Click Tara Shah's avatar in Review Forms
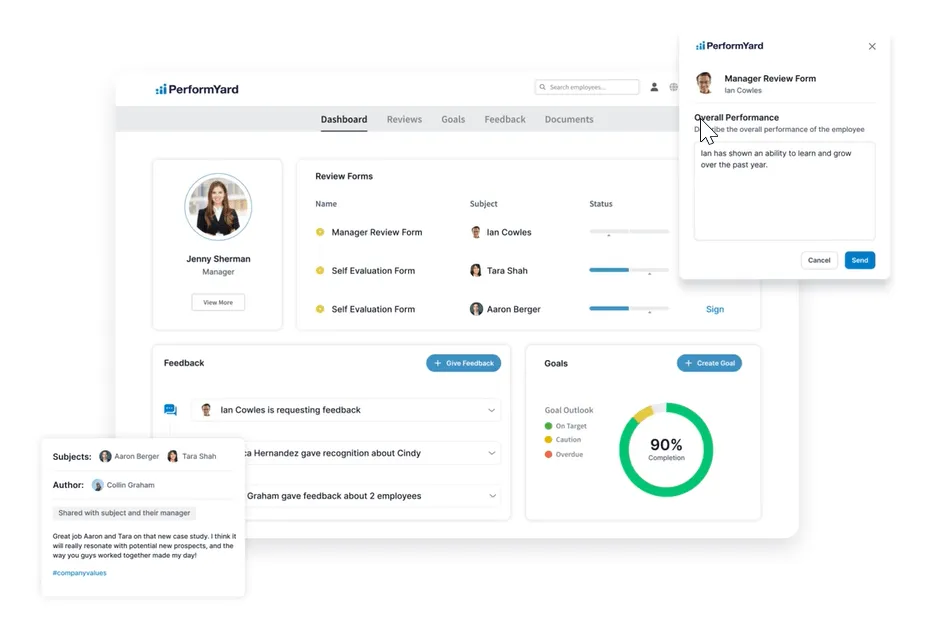 click(x=476, y=270)
